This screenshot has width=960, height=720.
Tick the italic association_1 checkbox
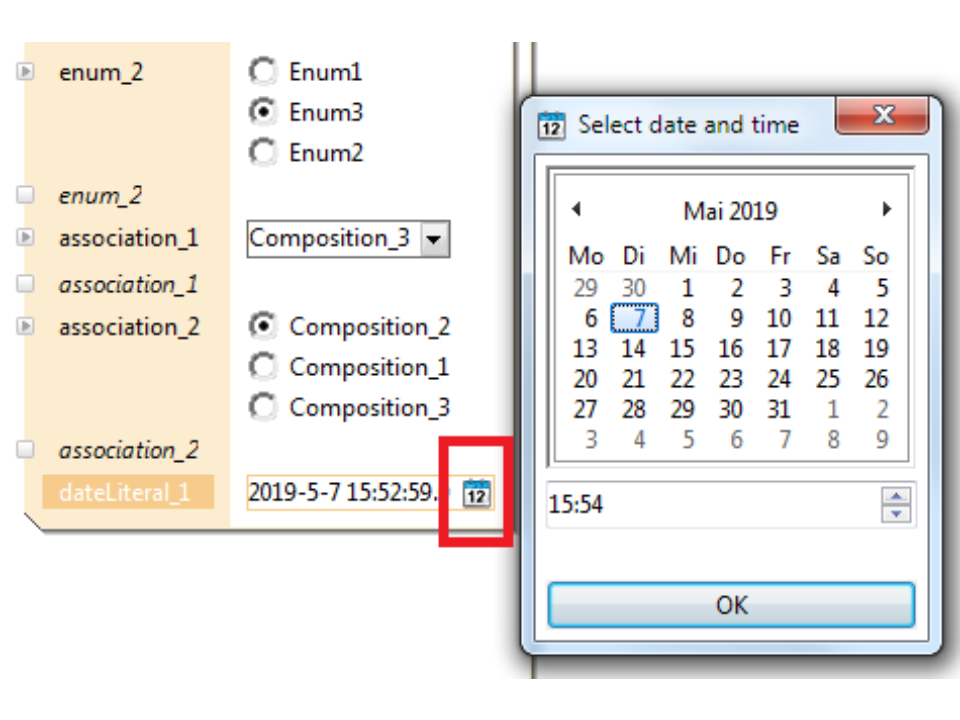click(x=26, y=284)
